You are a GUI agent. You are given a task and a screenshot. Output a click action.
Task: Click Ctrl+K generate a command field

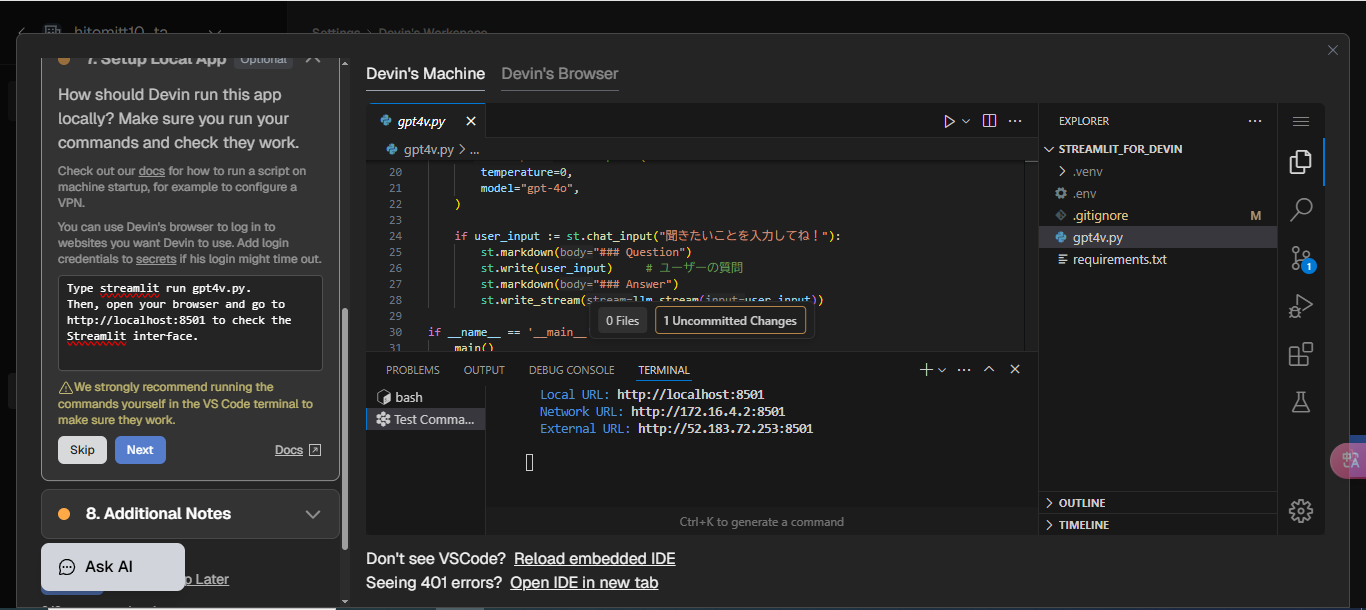762,522
